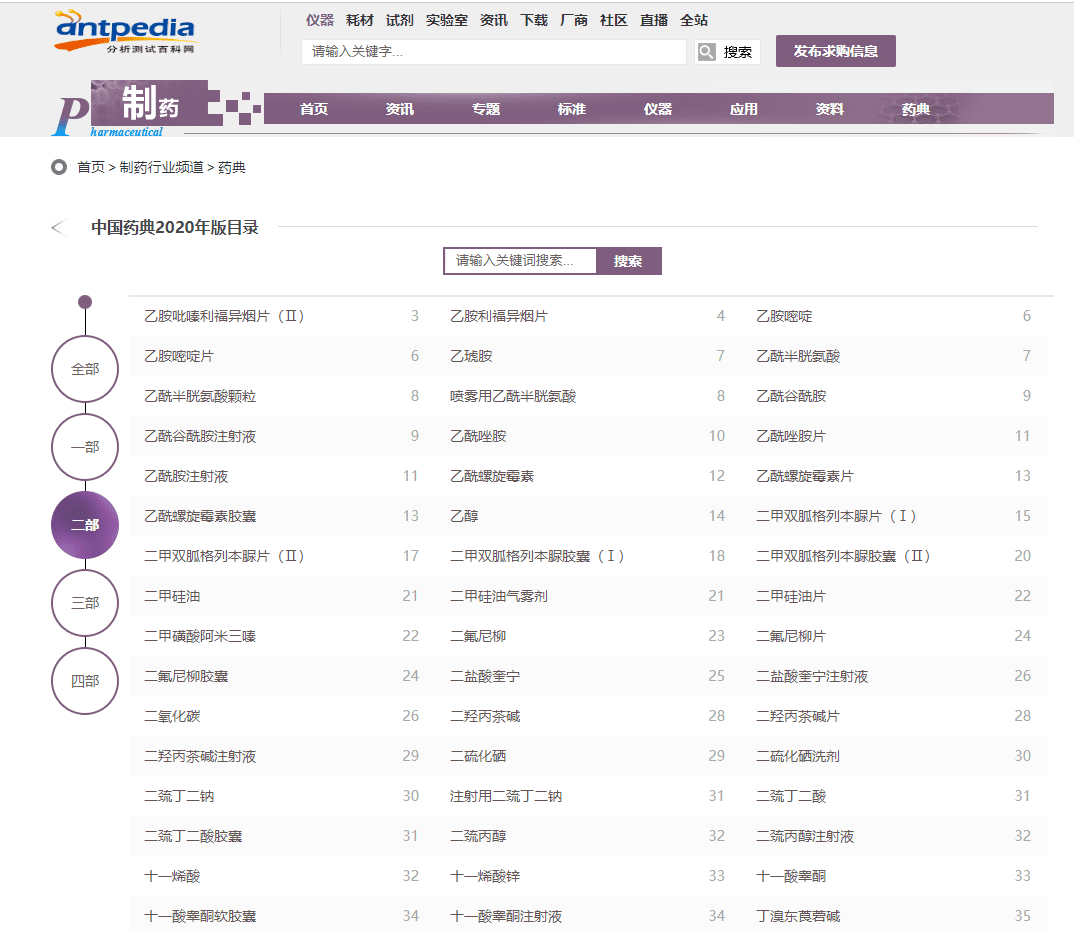Open the 仪器 top menu item
Viewport: 1074px width, 932px height.
[x=320, y=20]
